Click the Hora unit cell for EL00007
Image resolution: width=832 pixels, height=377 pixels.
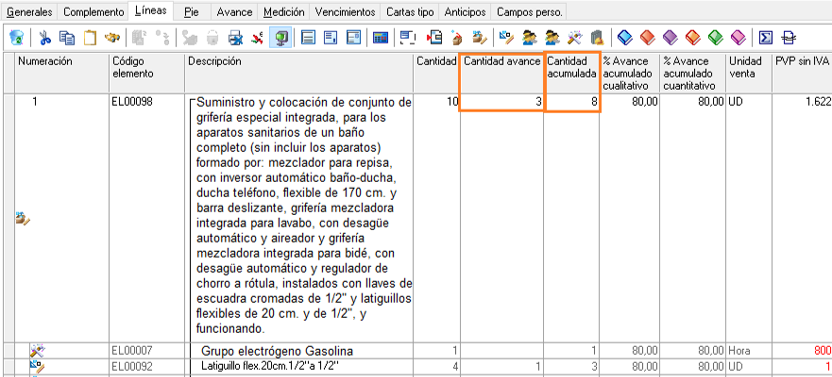[x=748, y=351]
